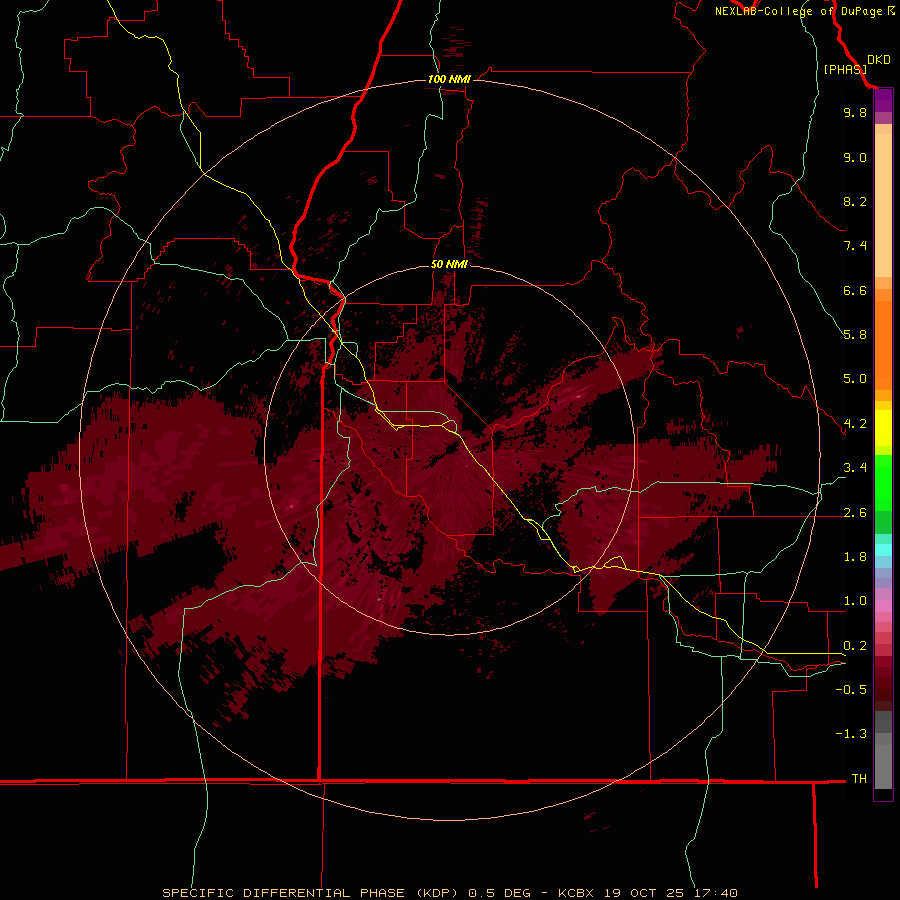Click the TH threshold label
This screenshot has width=900, height=900.
tap(859, 779)
